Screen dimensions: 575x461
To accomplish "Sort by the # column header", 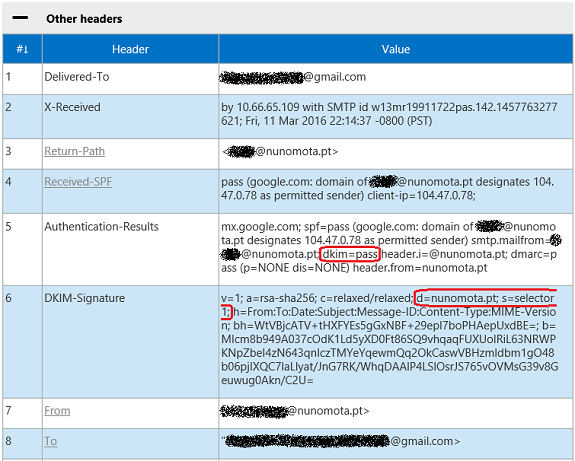I will pos(22,49).
